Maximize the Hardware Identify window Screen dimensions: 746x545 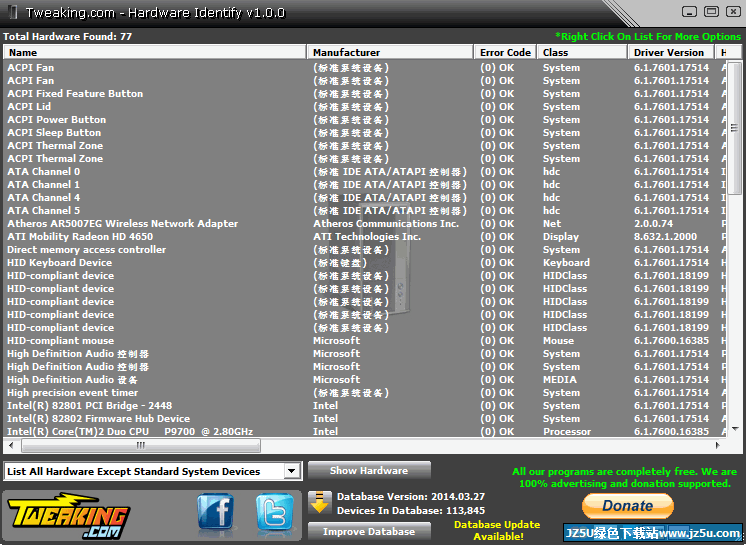pyautogui.click(x=711, y=11)
